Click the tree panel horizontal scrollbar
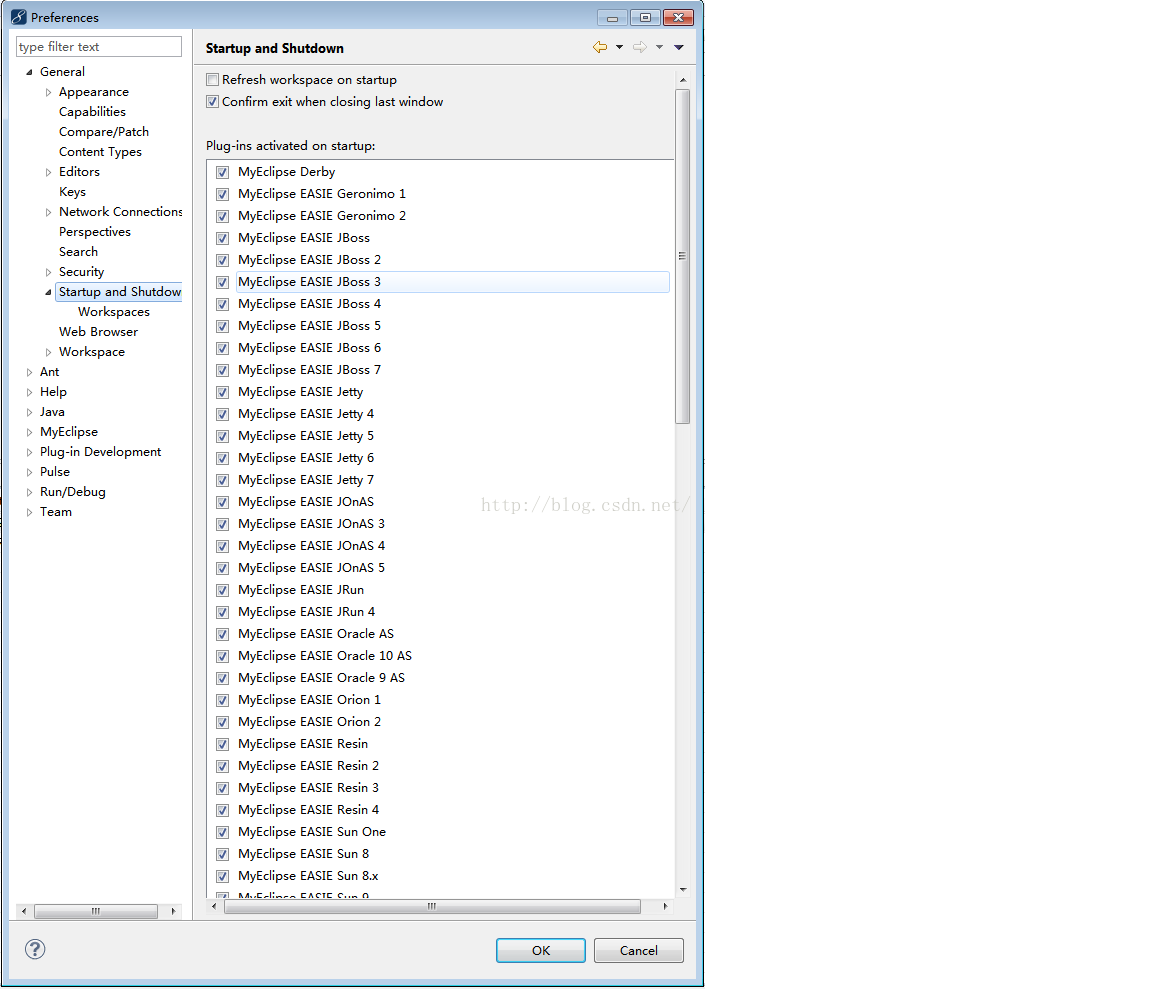This screenshot has height=989, width=1152. point(96,911)
